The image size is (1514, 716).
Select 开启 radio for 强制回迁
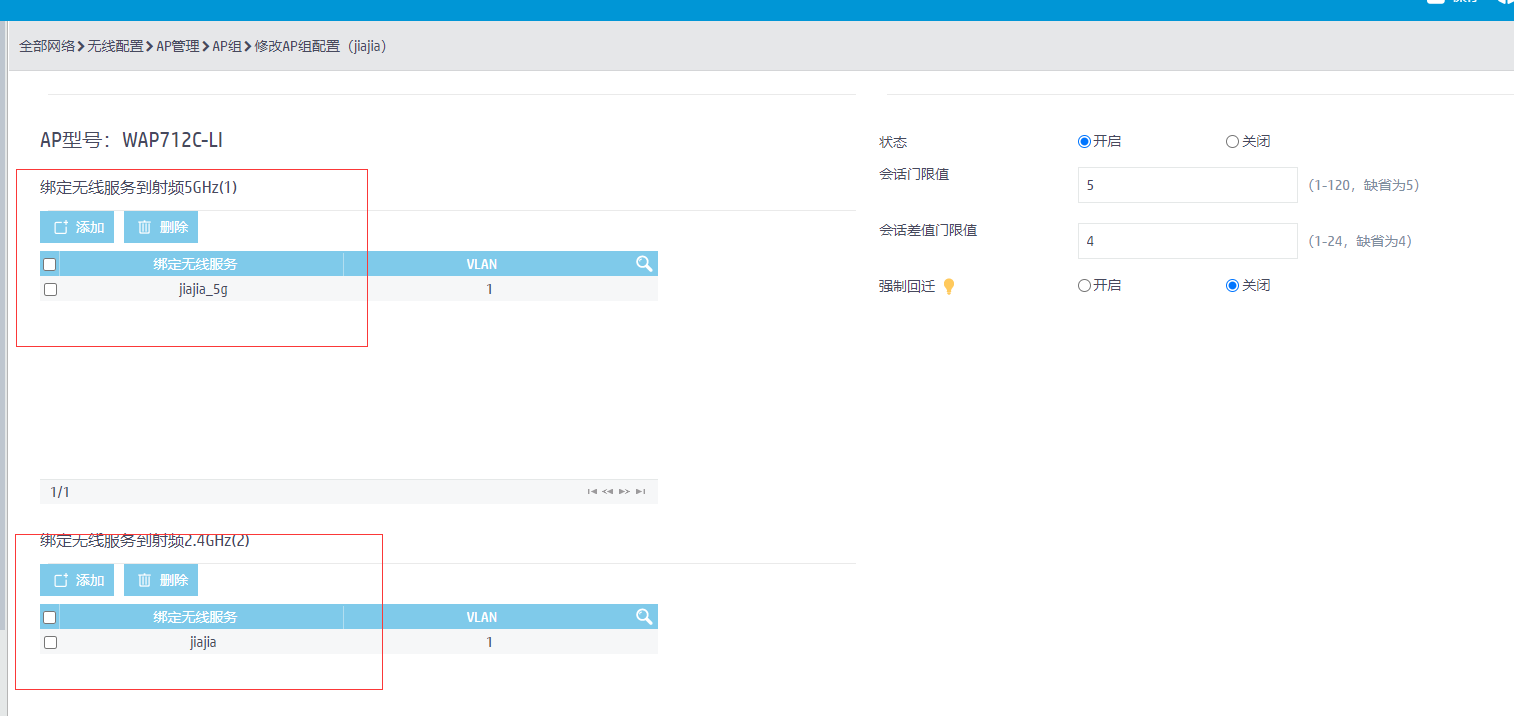[1084, 285]
